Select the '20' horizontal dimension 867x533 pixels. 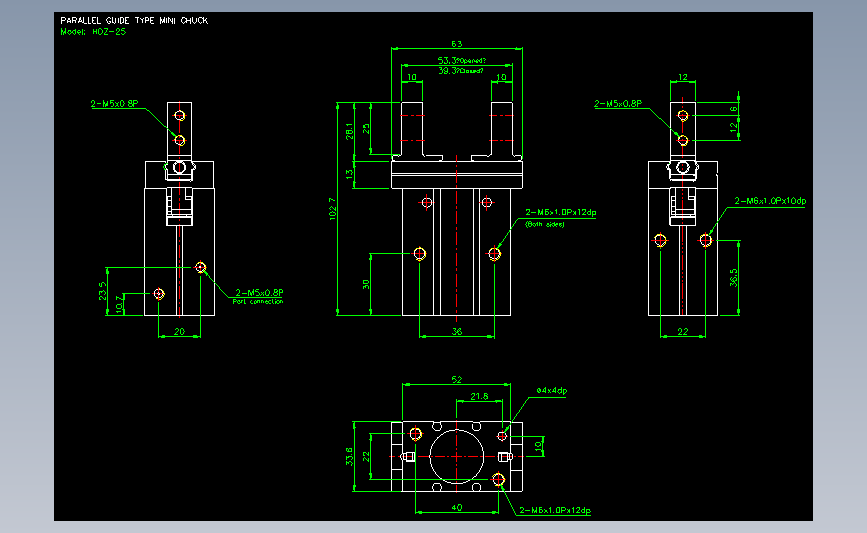click(x=180, y=332)
